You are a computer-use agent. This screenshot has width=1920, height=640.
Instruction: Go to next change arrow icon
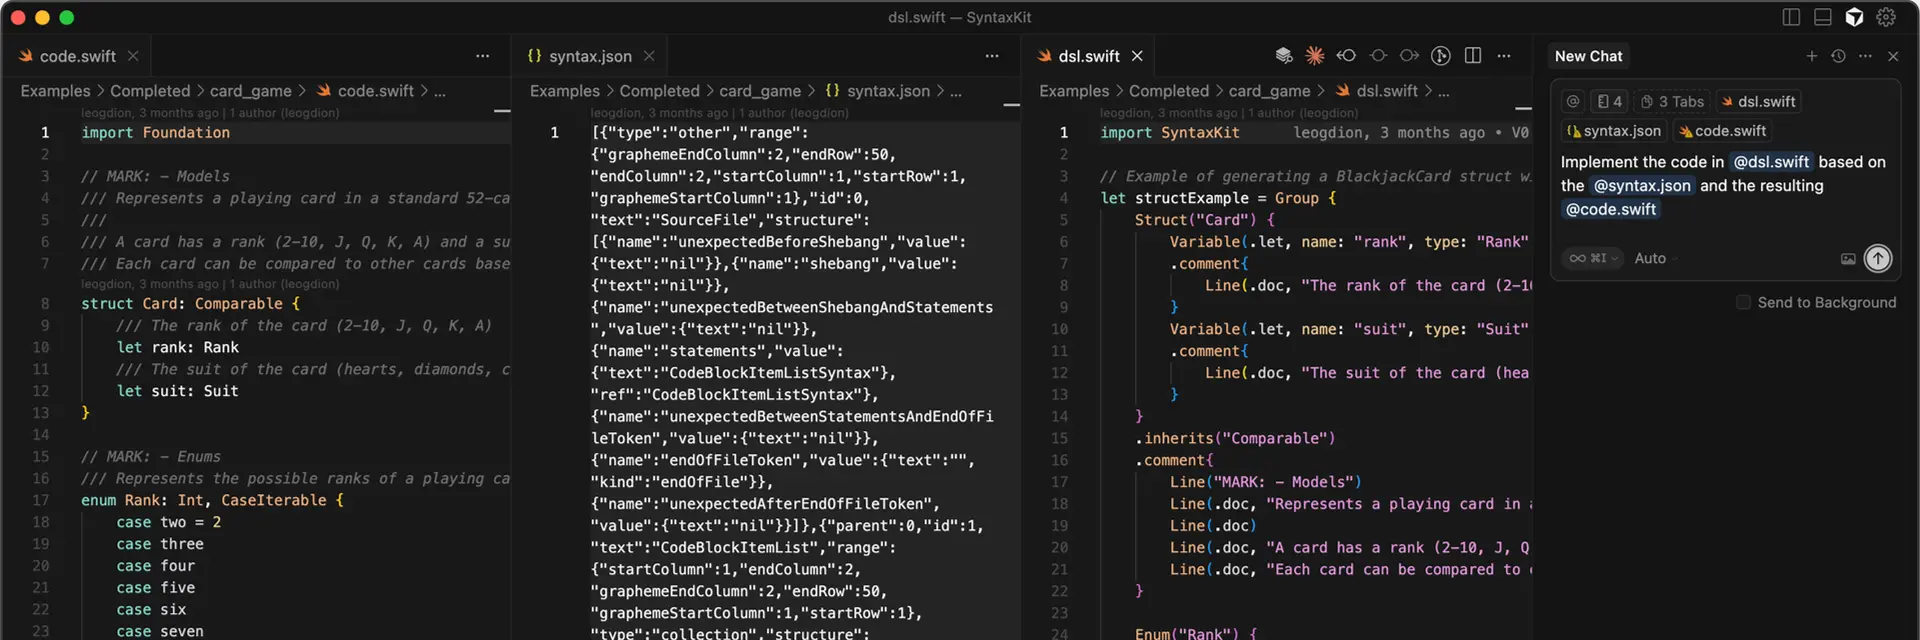click(x=1409, y=56)
